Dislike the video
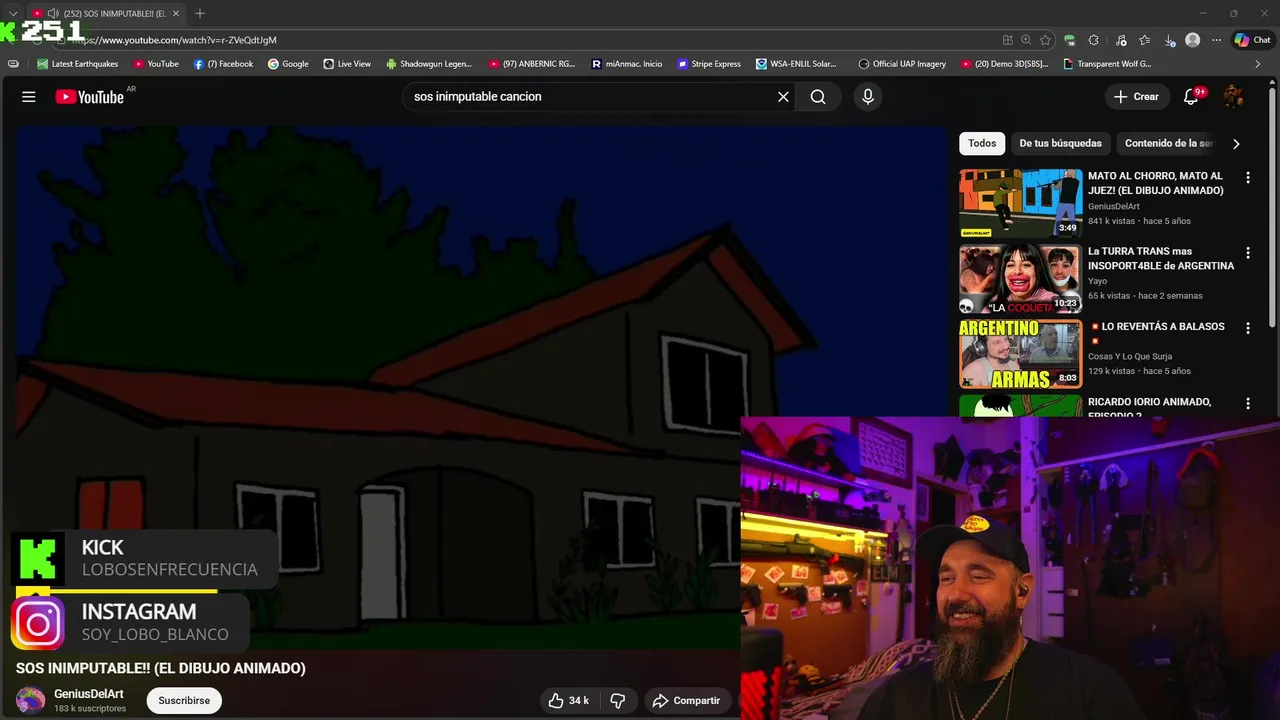The width and height of the screenshot is (1280, 720). click(618, 700)
